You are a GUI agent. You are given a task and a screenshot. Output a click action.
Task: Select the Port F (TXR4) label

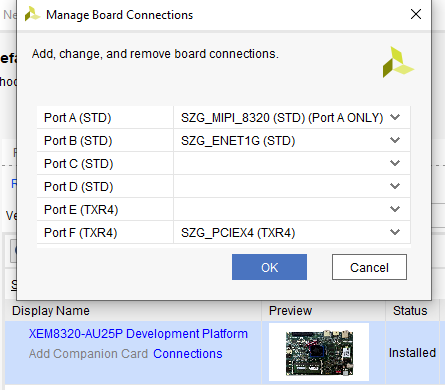pyautogui.click(x=80, y=233)
